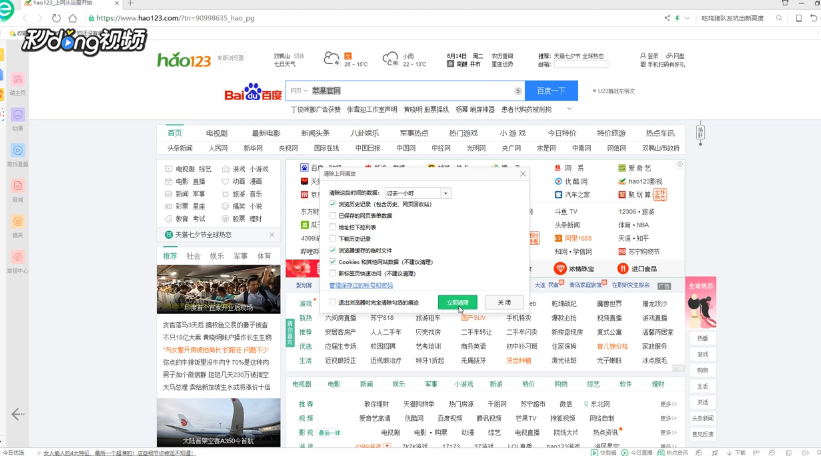The height and width of the screenshot is (456, 821).
Task: Expand the hot search suggestions chevron
Action: coord(569,109)
